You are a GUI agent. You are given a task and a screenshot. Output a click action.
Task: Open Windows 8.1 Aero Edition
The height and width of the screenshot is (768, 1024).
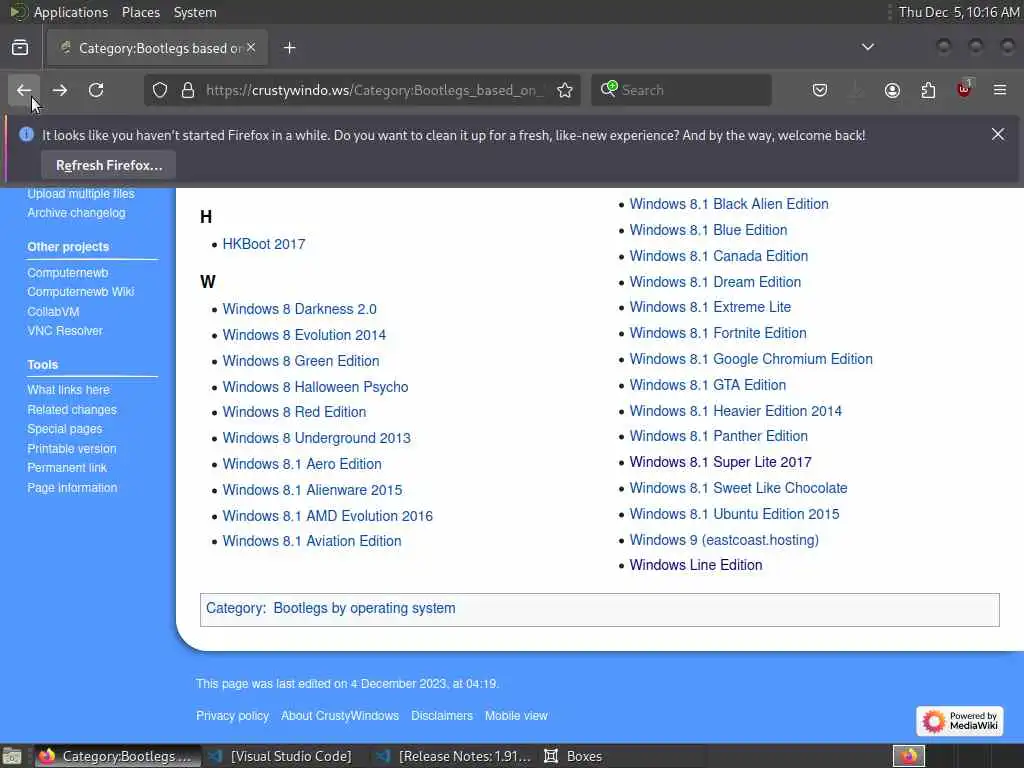pos(302,464)
